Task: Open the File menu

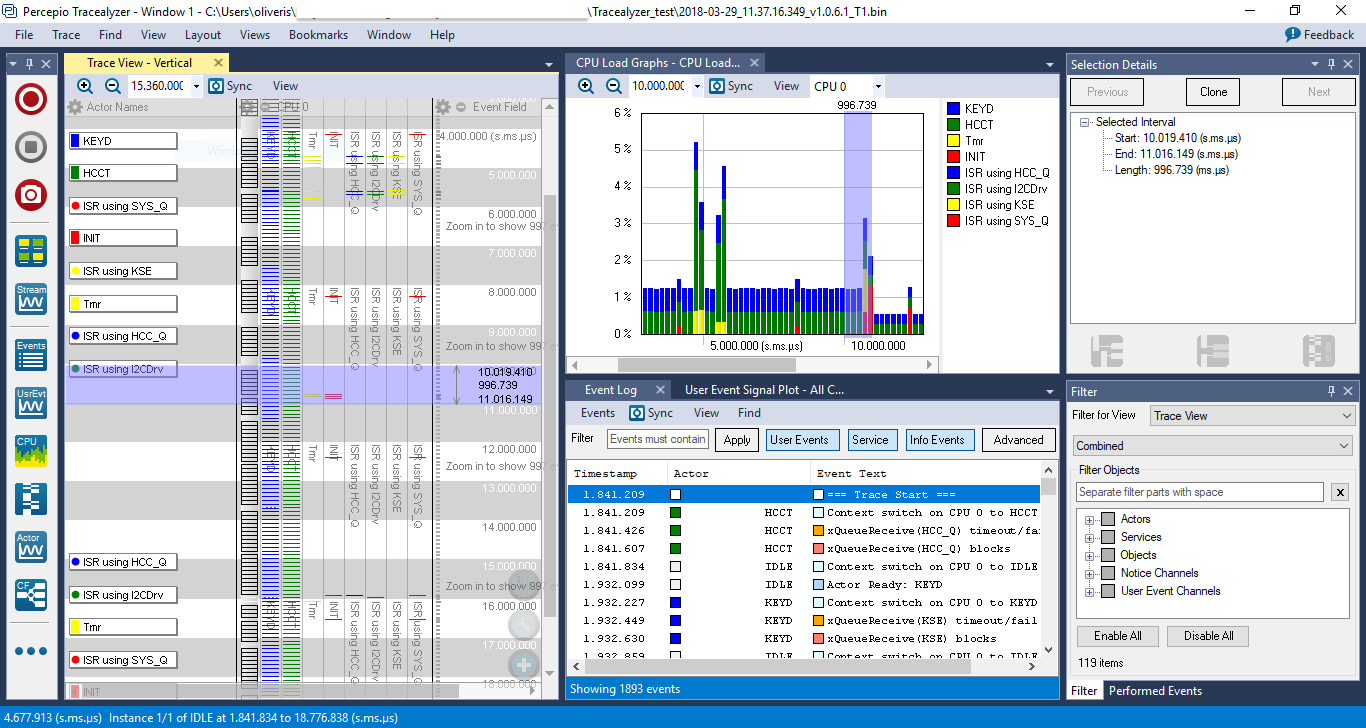Action: [24, 35]
